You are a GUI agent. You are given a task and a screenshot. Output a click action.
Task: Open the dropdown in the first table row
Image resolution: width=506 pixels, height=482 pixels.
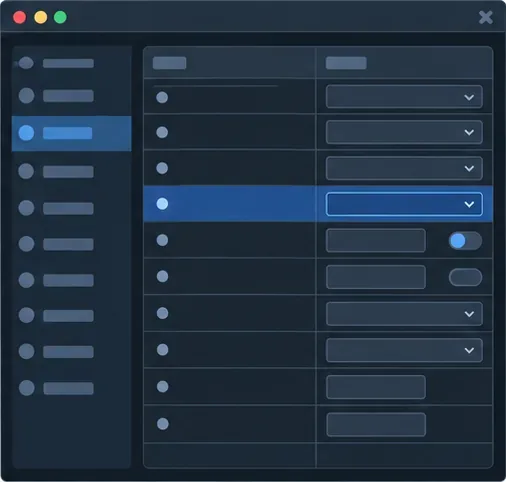pyautogui.click(x=404, y=97)
